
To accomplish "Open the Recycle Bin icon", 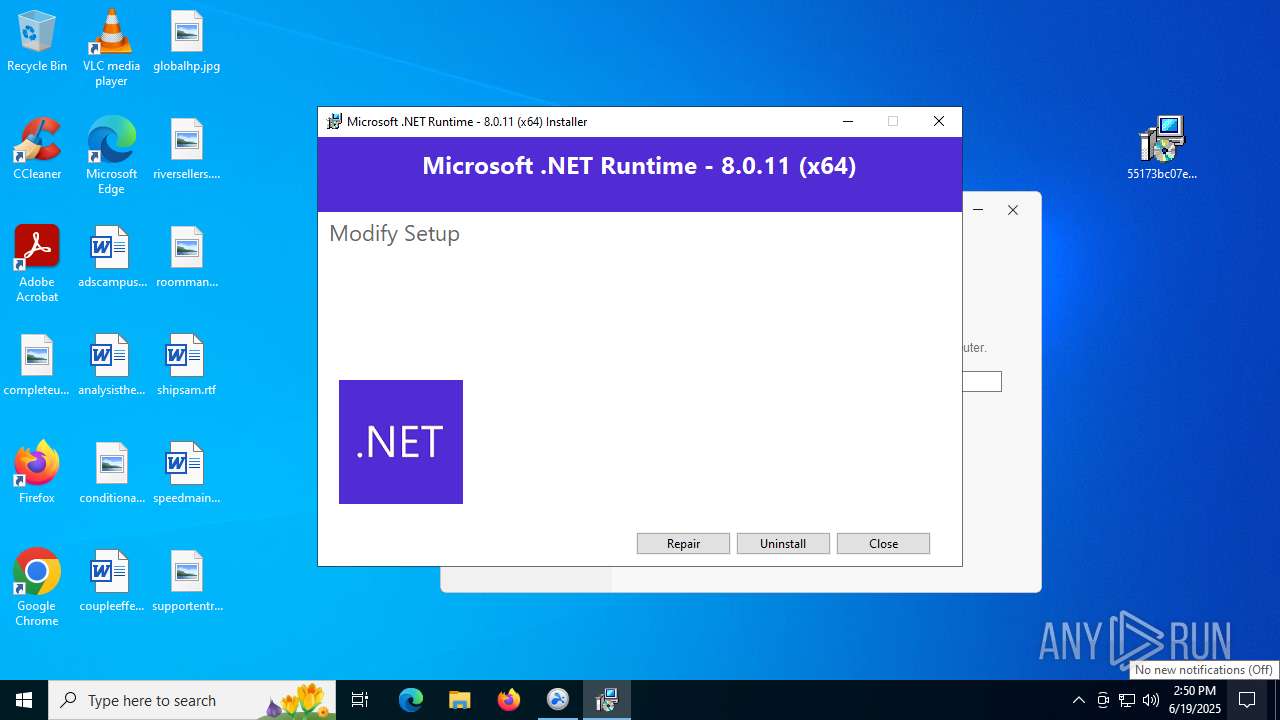I will 37,42.
